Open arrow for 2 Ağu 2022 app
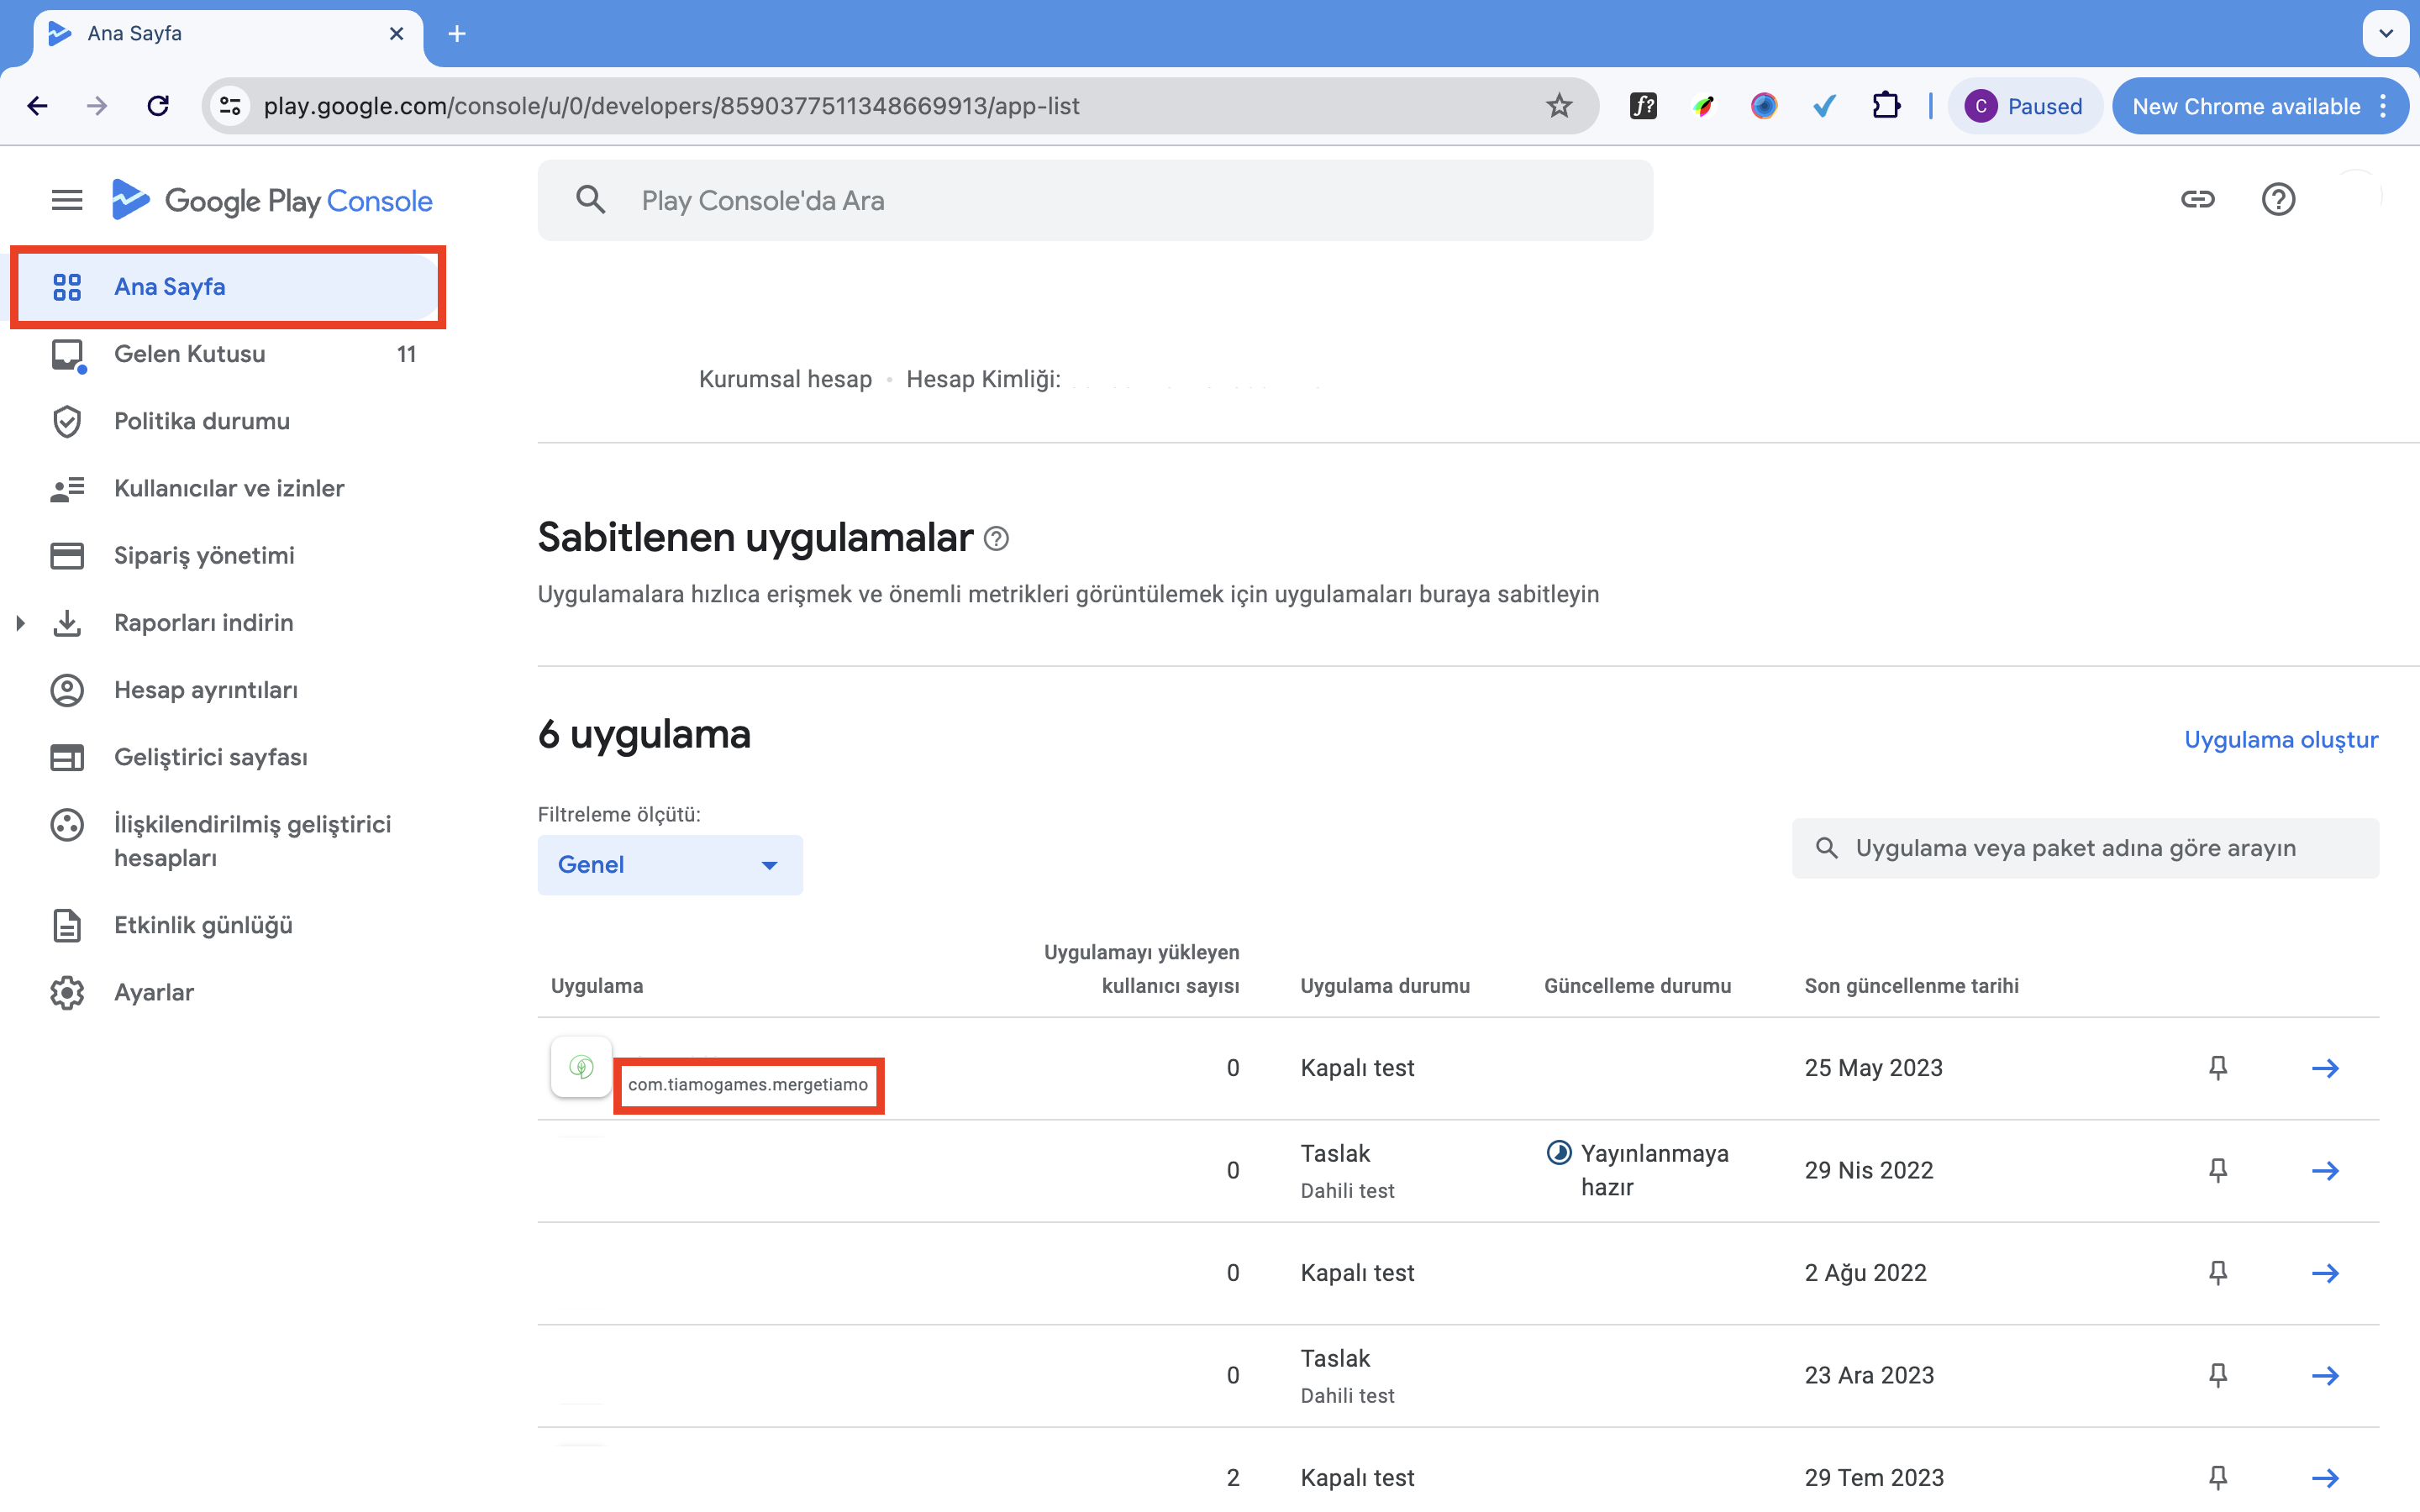Image resolution: width=2420 pixels, height=1512 pixels. coord(2325,1273)
